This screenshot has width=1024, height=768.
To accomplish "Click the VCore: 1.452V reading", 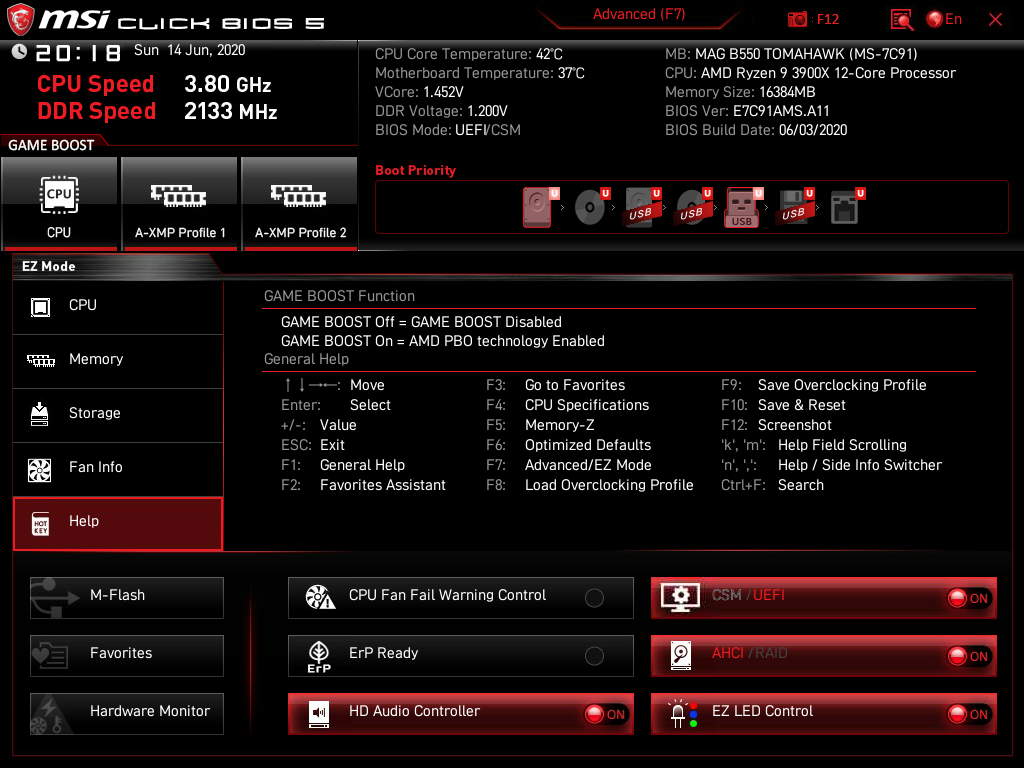I will click(419, 92).
